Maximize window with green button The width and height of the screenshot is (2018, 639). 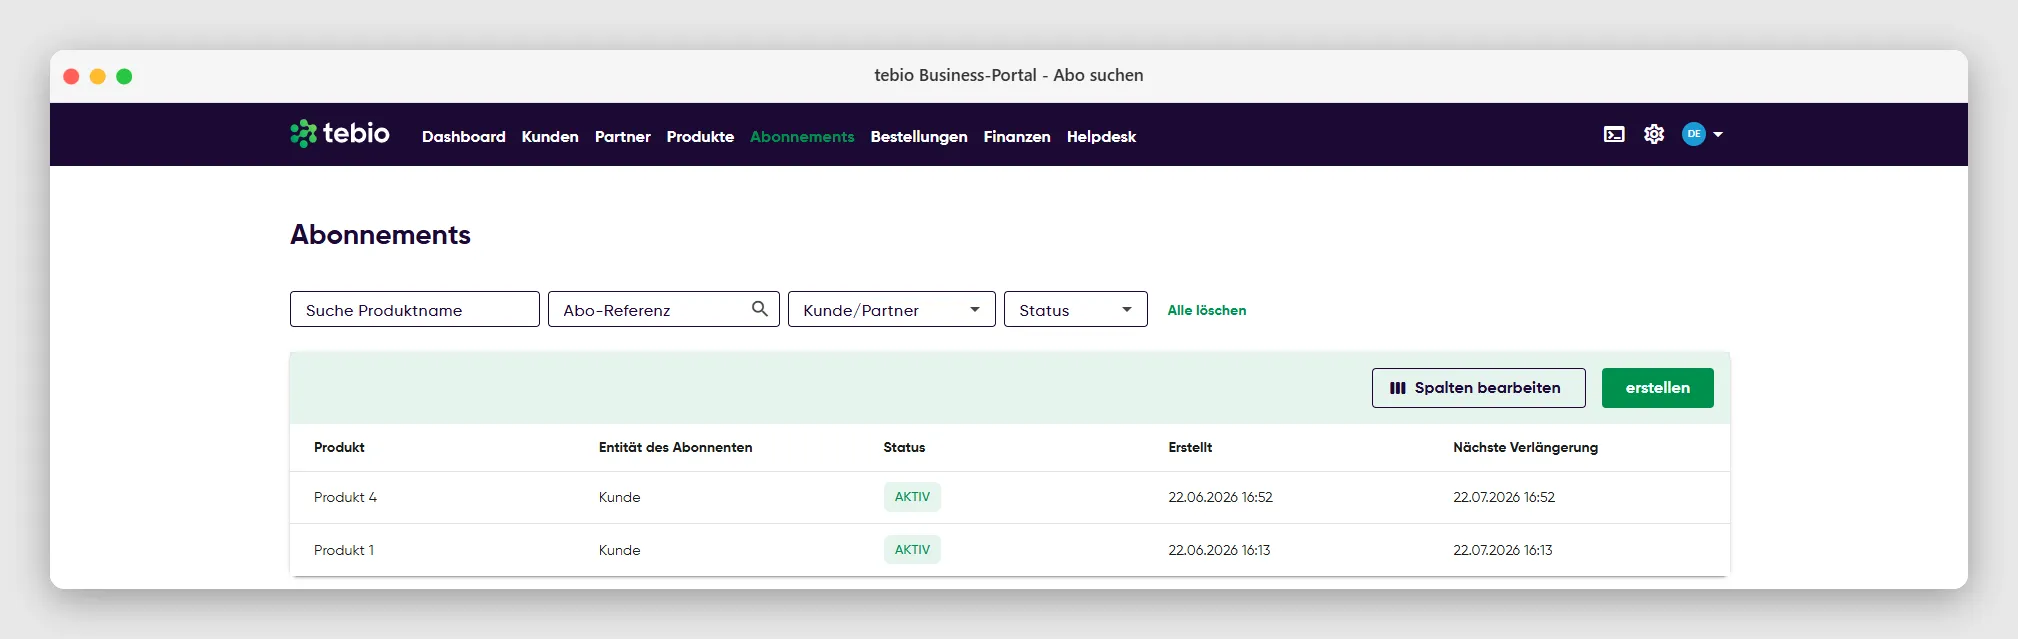point(124,76)
